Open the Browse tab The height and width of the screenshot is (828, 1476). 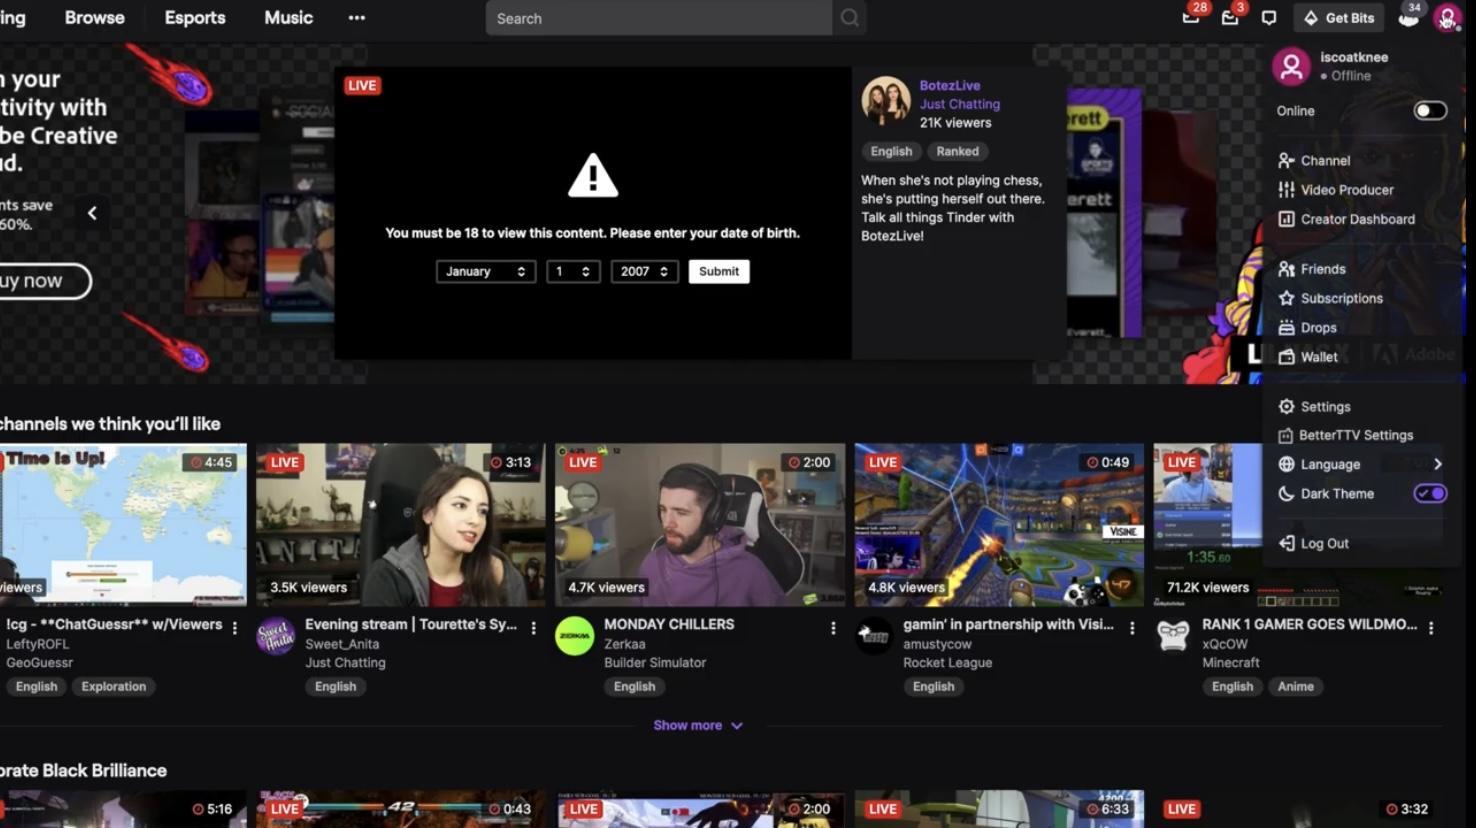point(95,18)
